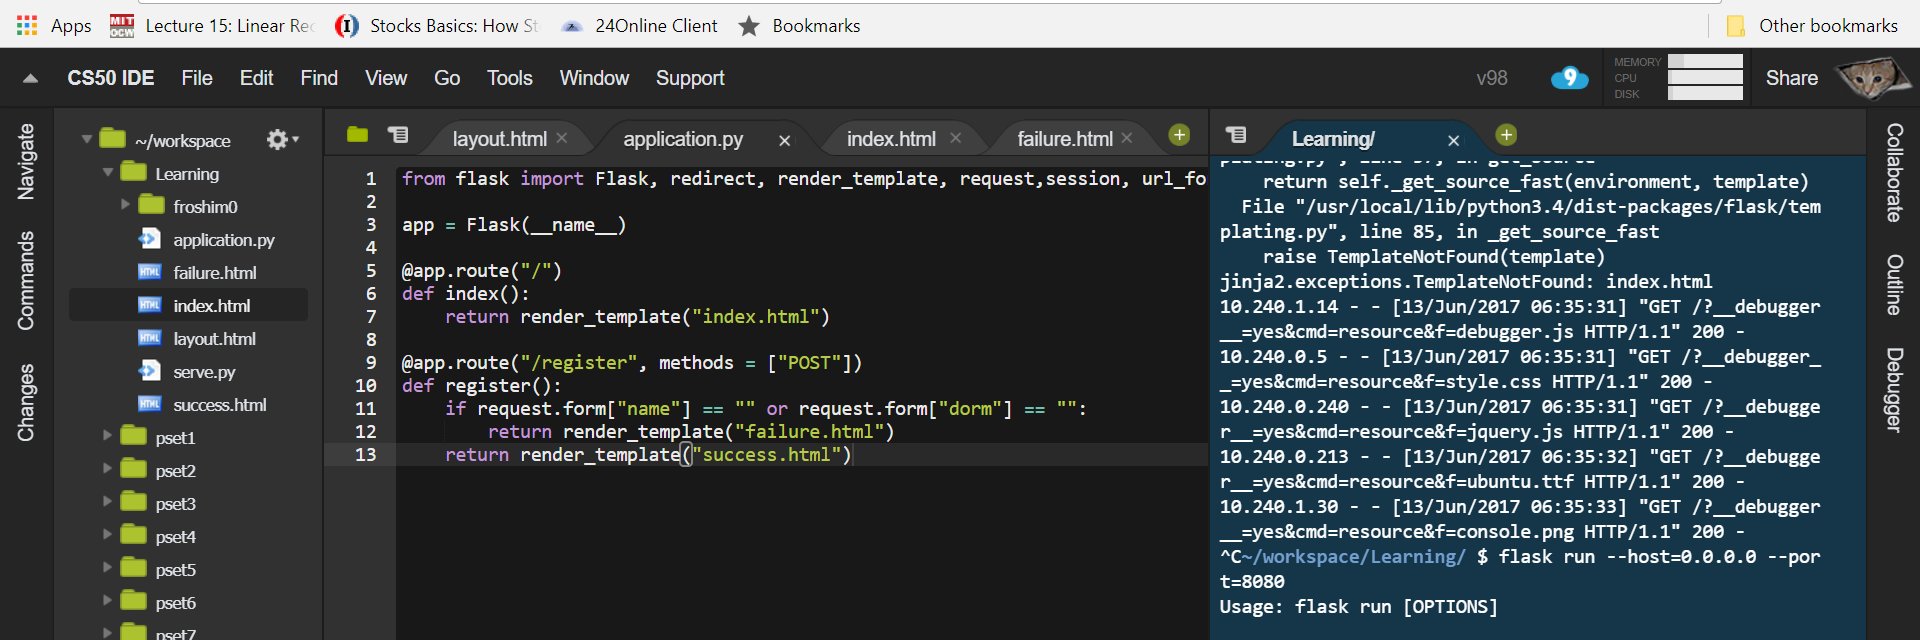
Task: Toggle the Navigate side panel
Action: click(x=26, y=162)
